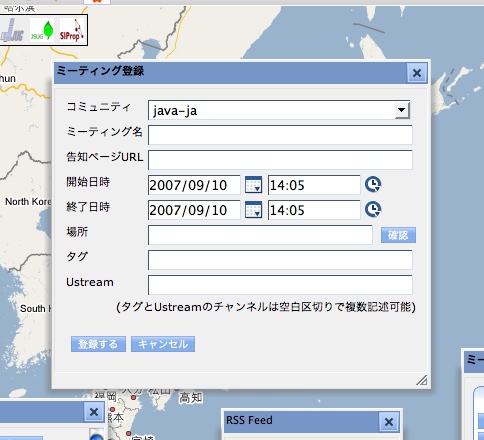Screen dimensions: 484x440
Task: Click the キャンセル button
Action: (x=163, y=344)
